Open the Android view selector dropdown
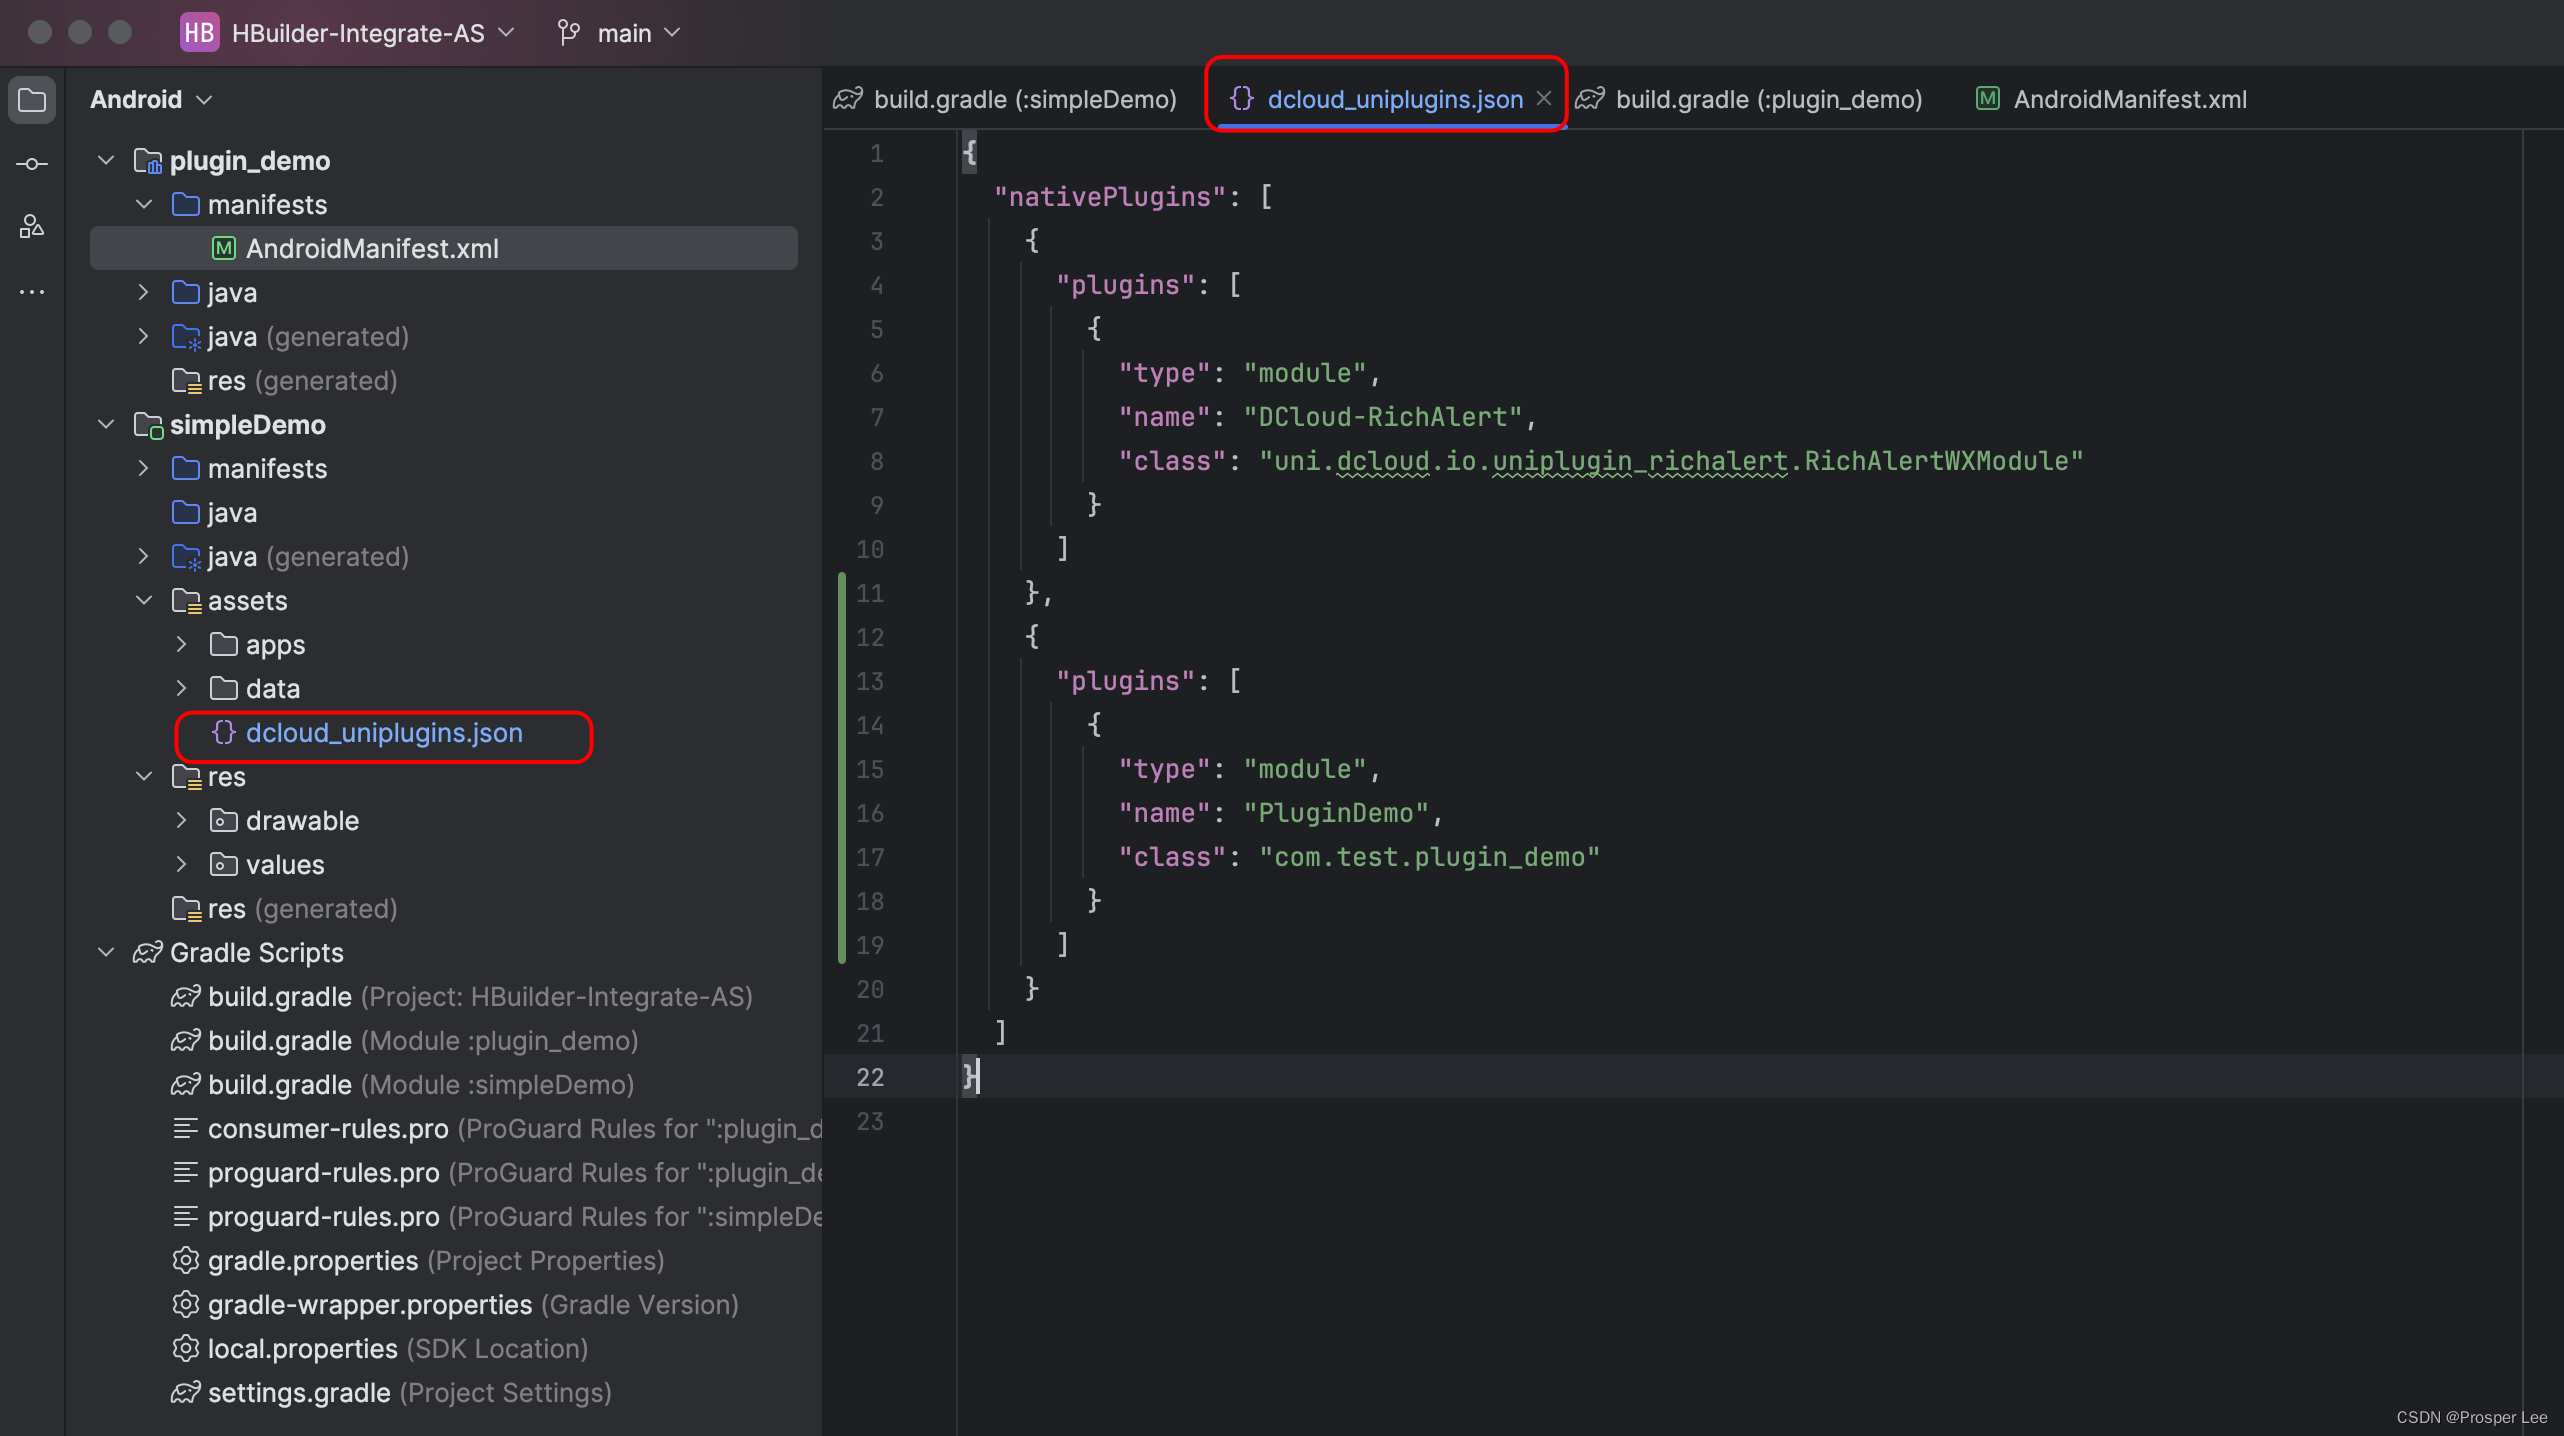Screen dimensions: 2564x1436 tap(151, 99)
